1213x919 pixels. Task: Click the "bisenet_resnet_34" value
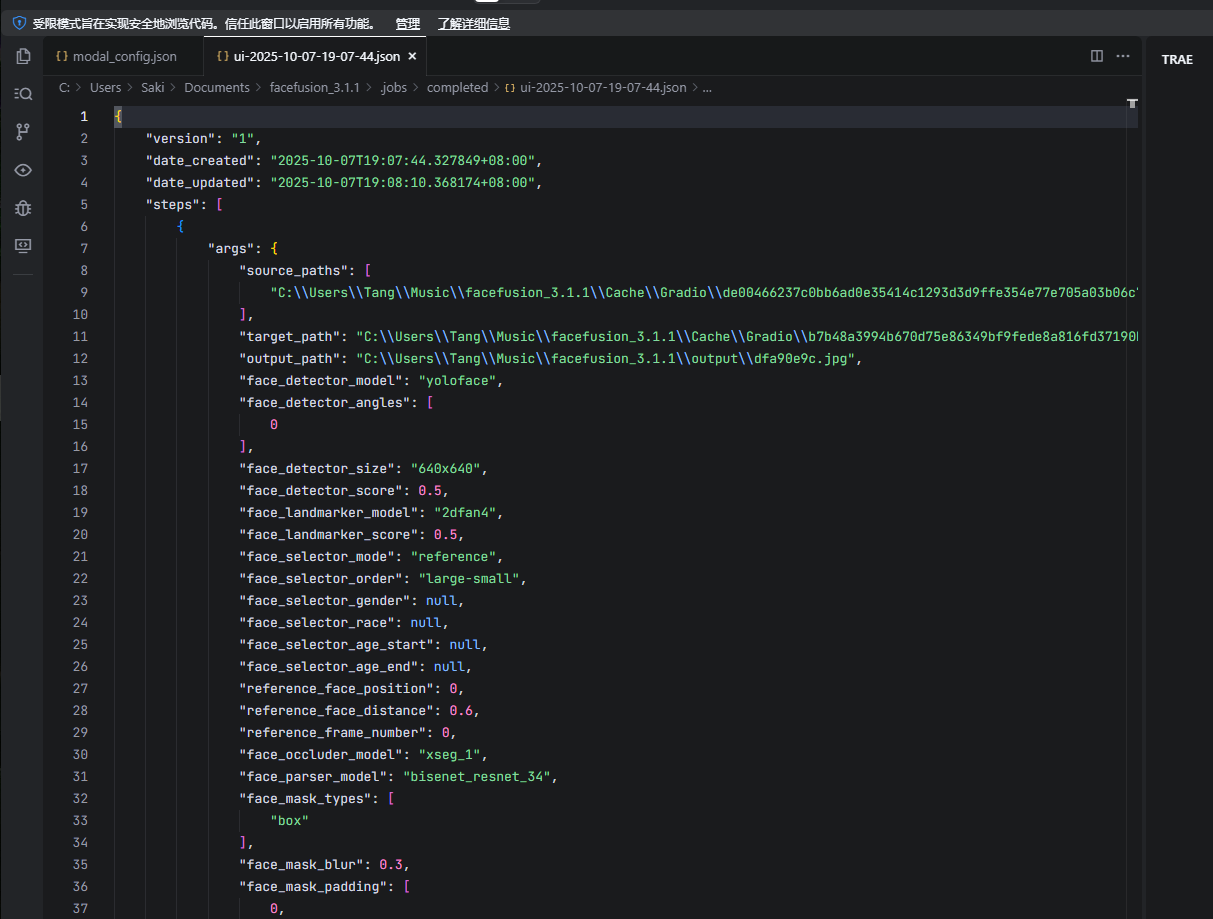tap(476, 776)
